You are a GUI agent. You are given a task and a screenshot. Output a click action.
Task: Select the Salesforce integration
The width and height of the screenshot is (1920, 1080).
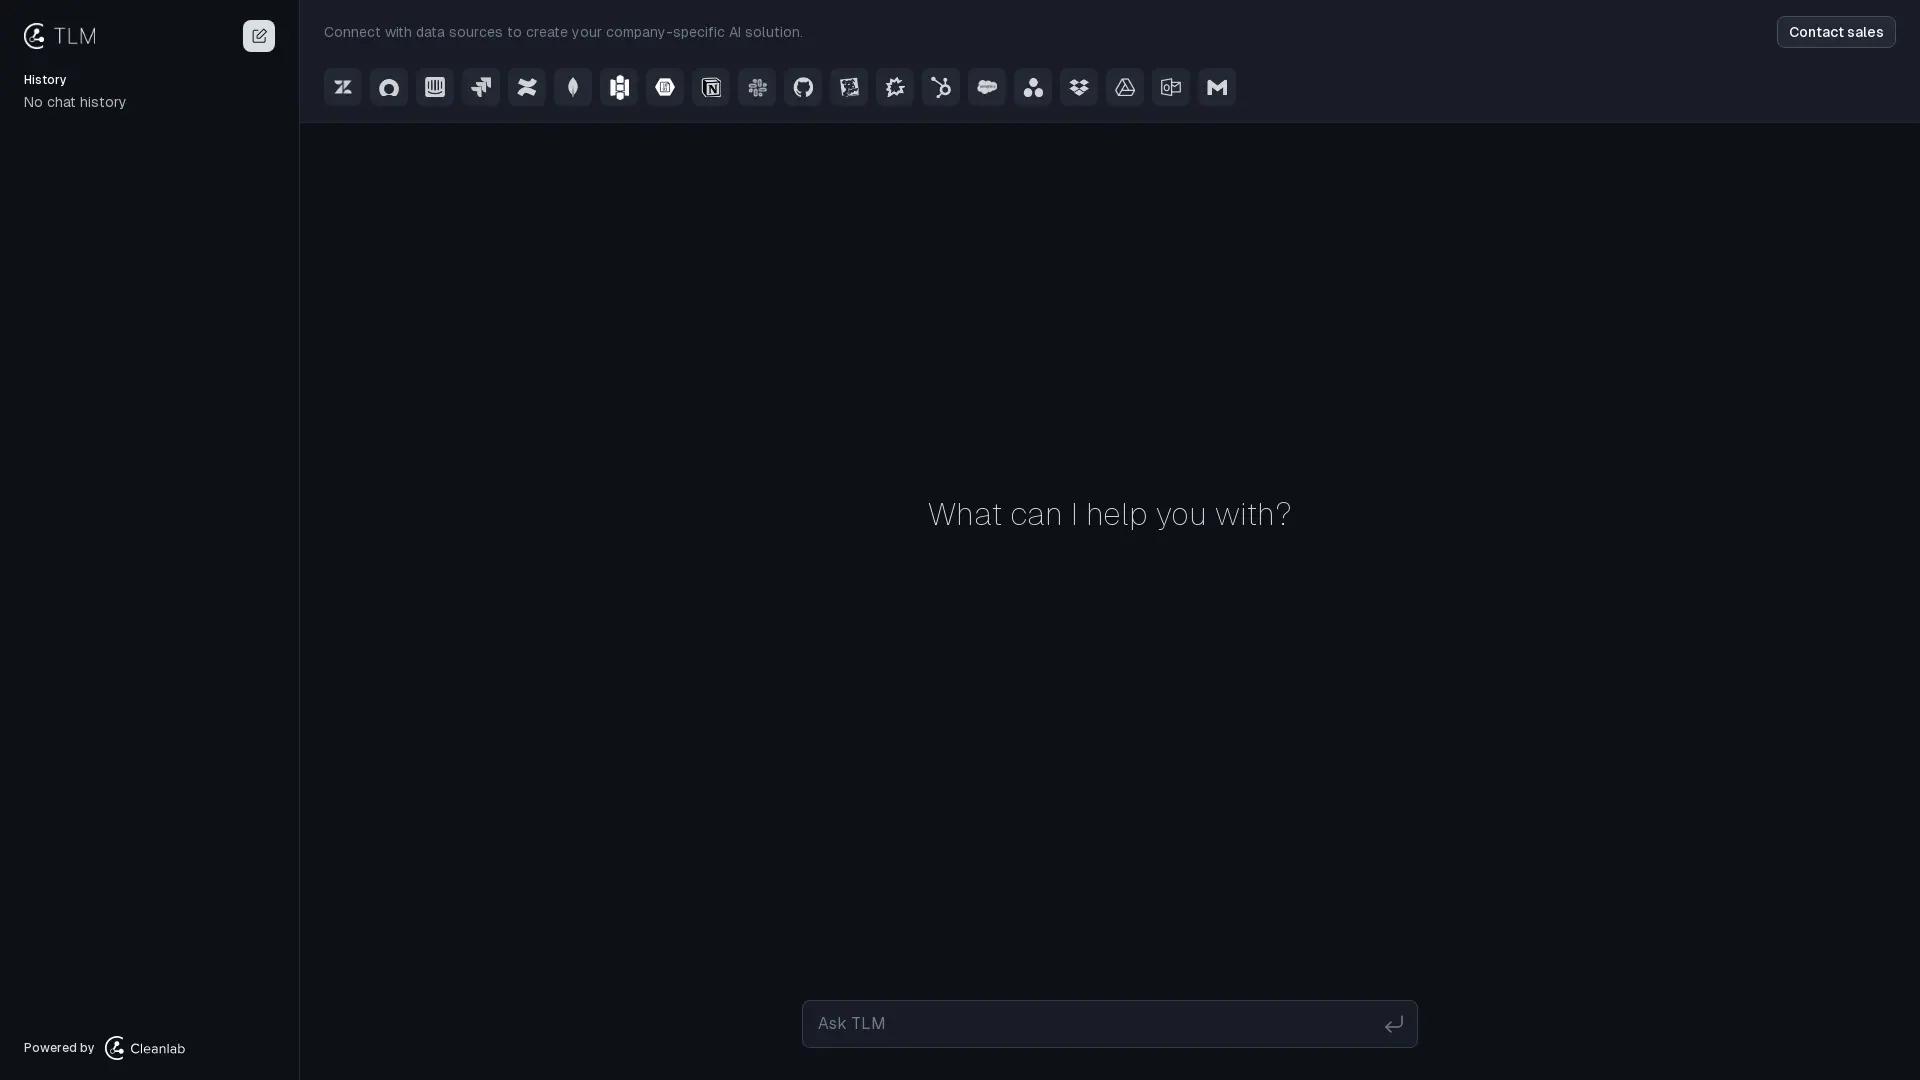pos(987,87)
